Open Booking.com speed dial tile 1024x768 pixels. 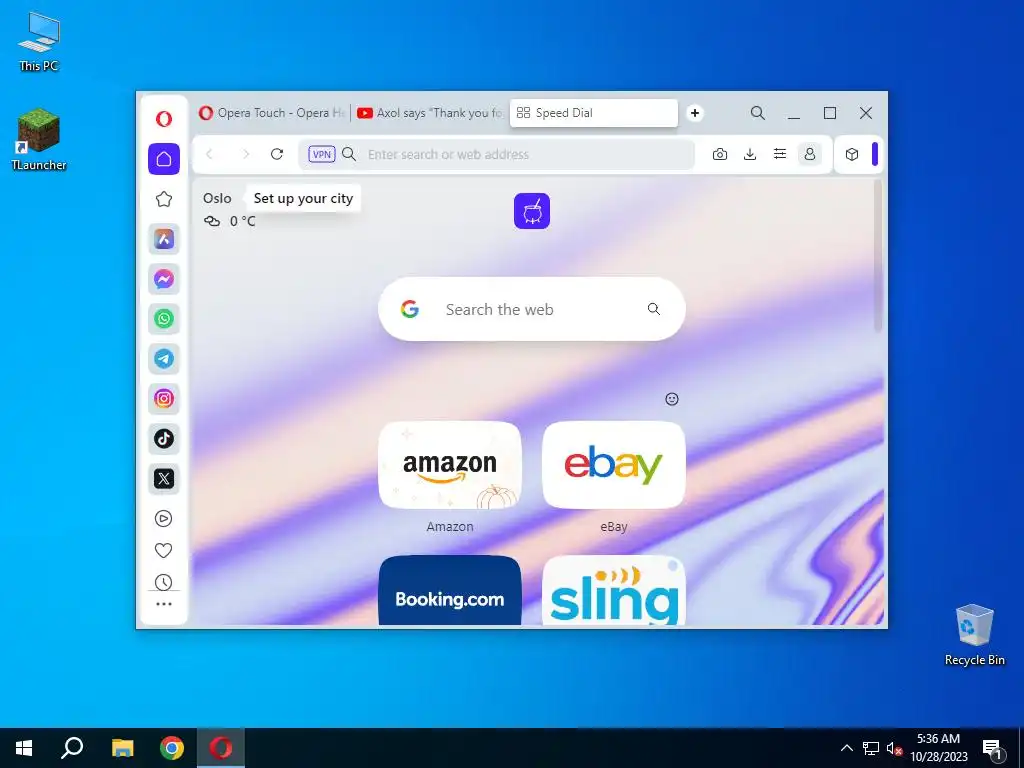pos(450,590)
